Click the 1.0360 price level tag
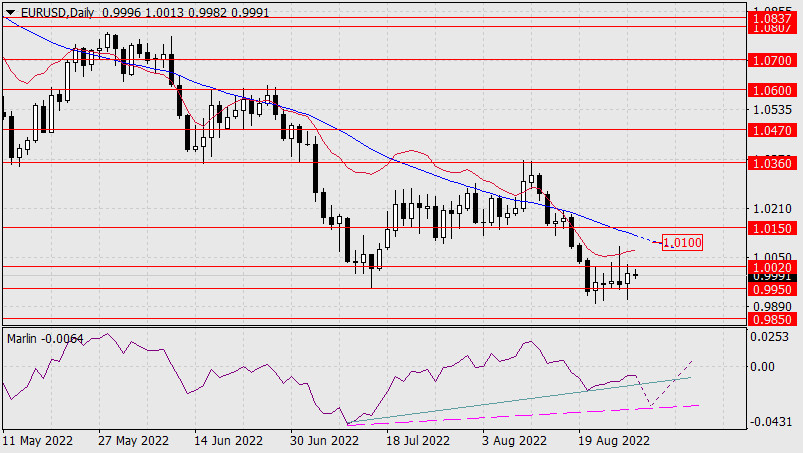The height and width of the screenshot is (453, 803). pos(774,161)
